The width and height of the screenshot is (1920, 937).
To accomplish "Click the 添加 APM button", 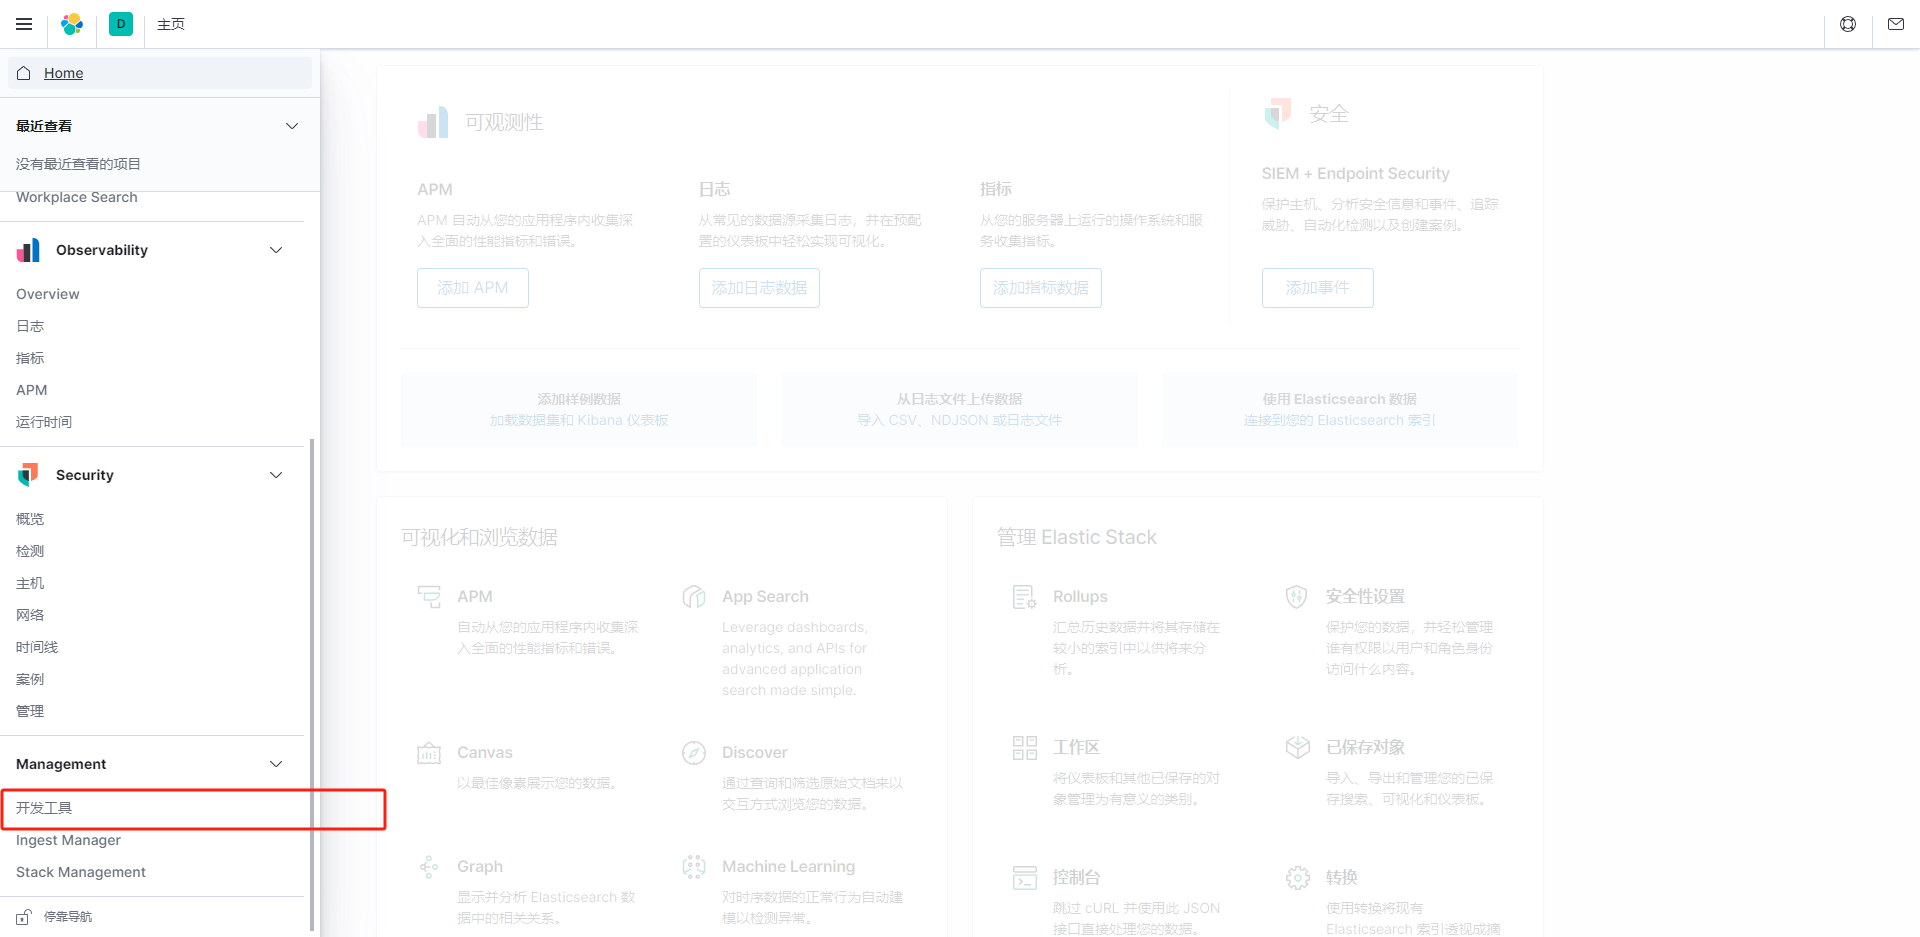I will (x=473, y=288).
